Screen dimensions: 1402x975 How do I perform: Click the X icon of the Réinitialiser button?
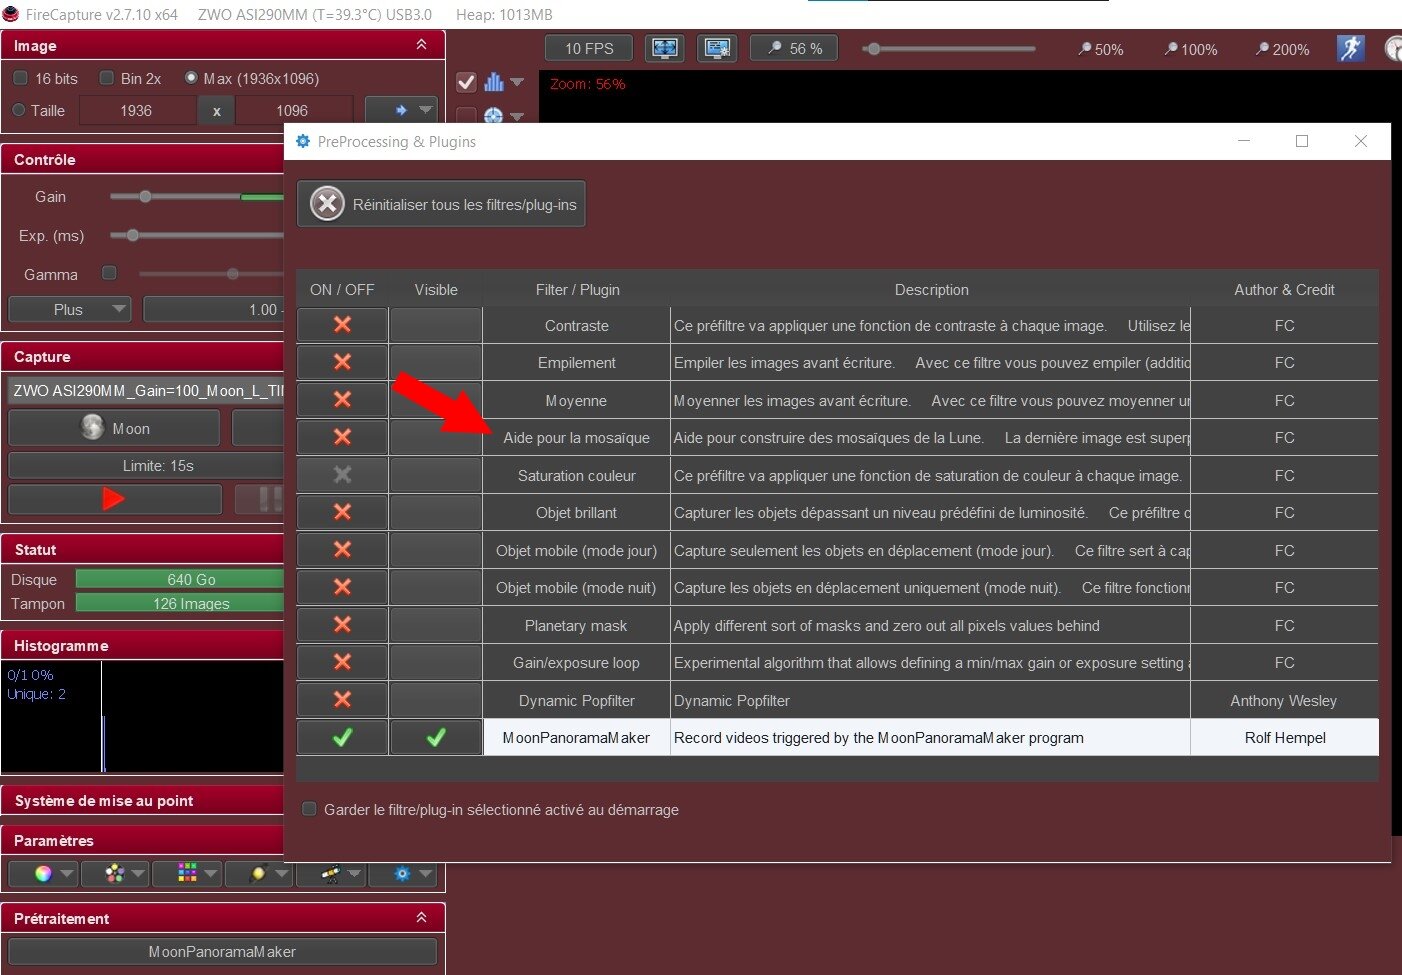[x=327, y=204]
